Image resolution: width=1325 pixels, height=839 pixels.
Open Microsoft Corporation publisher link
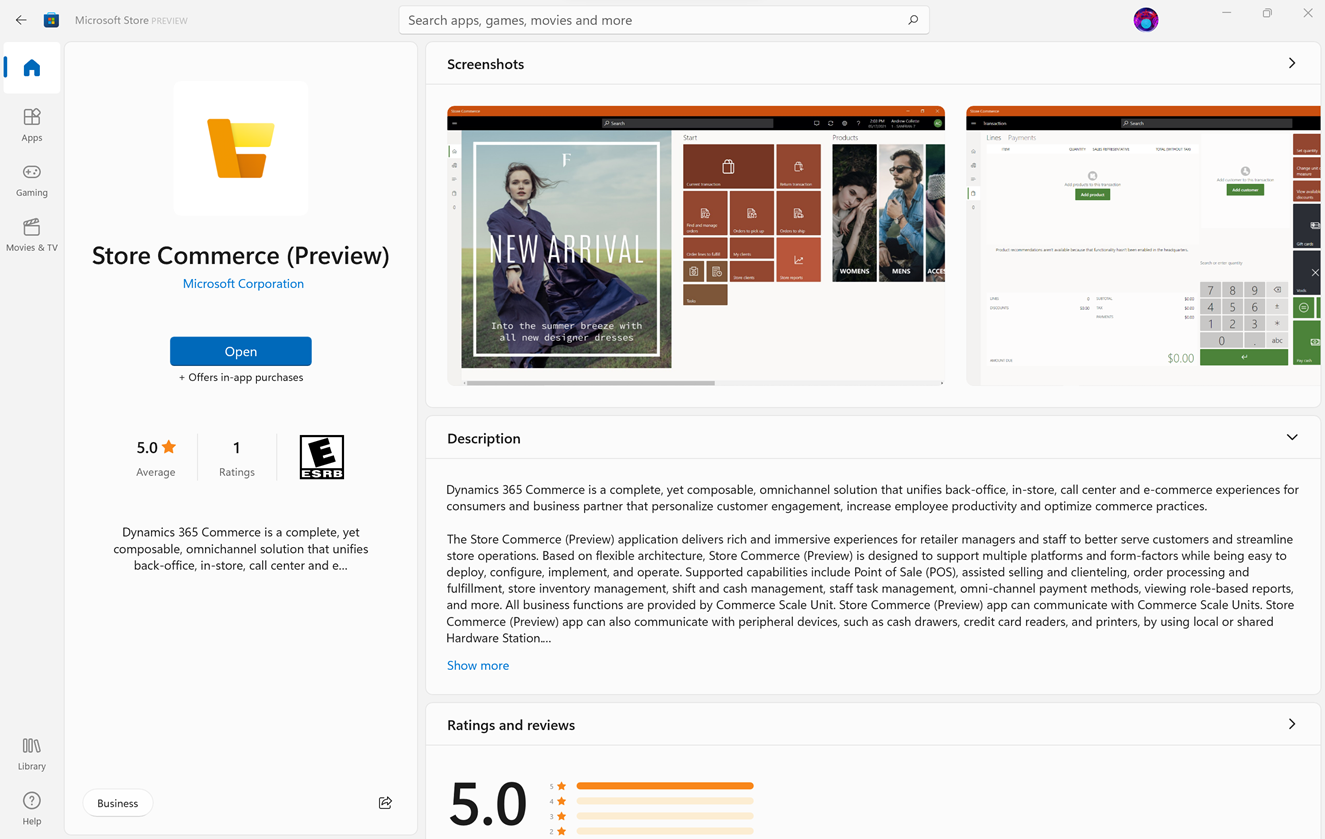point(243,284)
